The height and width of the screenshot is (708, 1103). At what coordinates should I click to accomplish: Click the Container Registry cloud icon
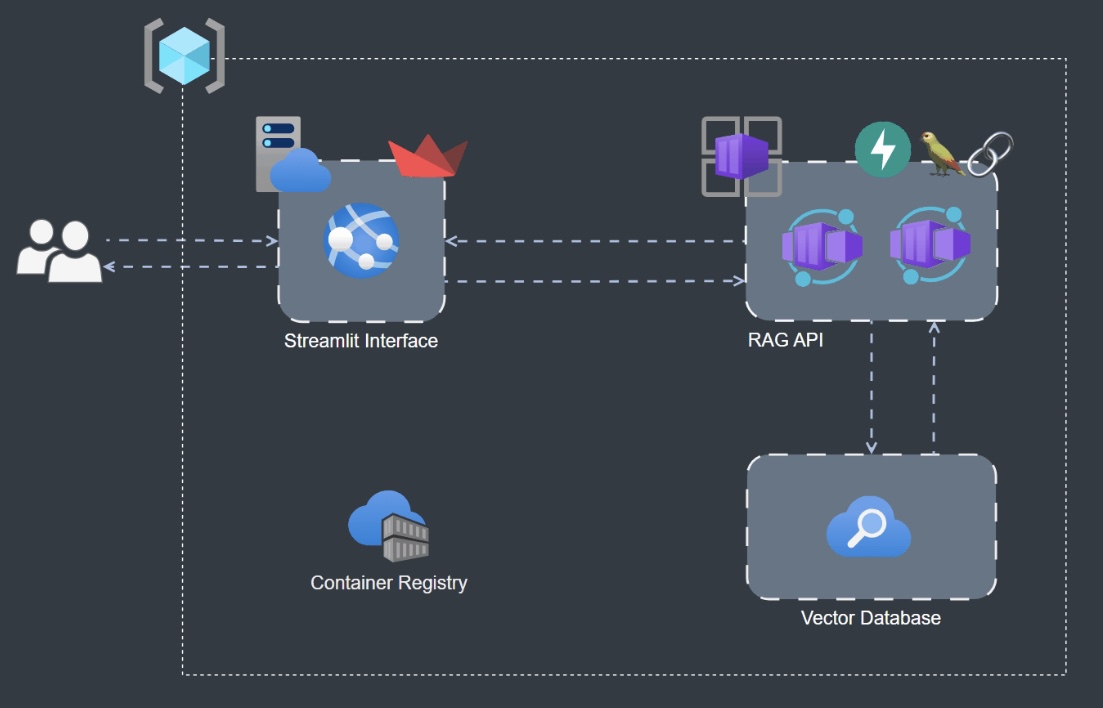pyautogui.click(x=389, y=525)
